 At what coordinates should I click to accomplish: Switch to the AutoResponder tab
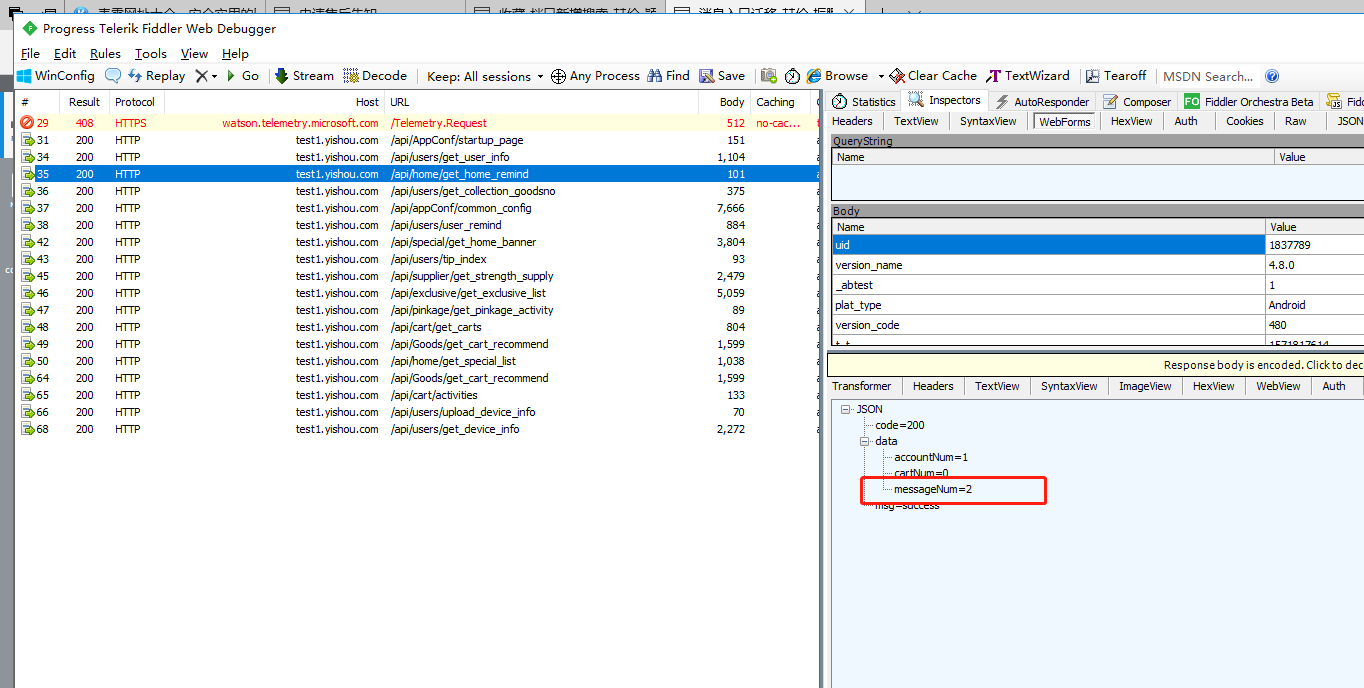[x=1044, y=101]
